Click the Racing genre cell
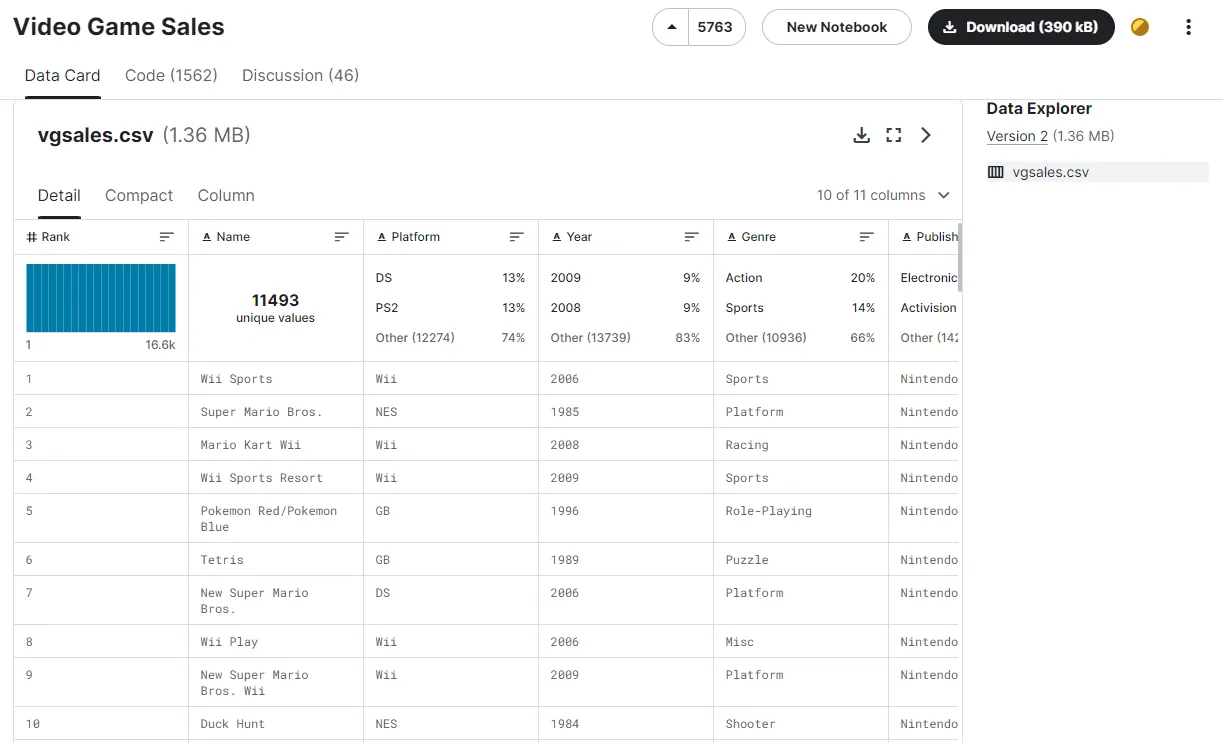The width and height of the screenshot is (1223, 743). point(801,445)
